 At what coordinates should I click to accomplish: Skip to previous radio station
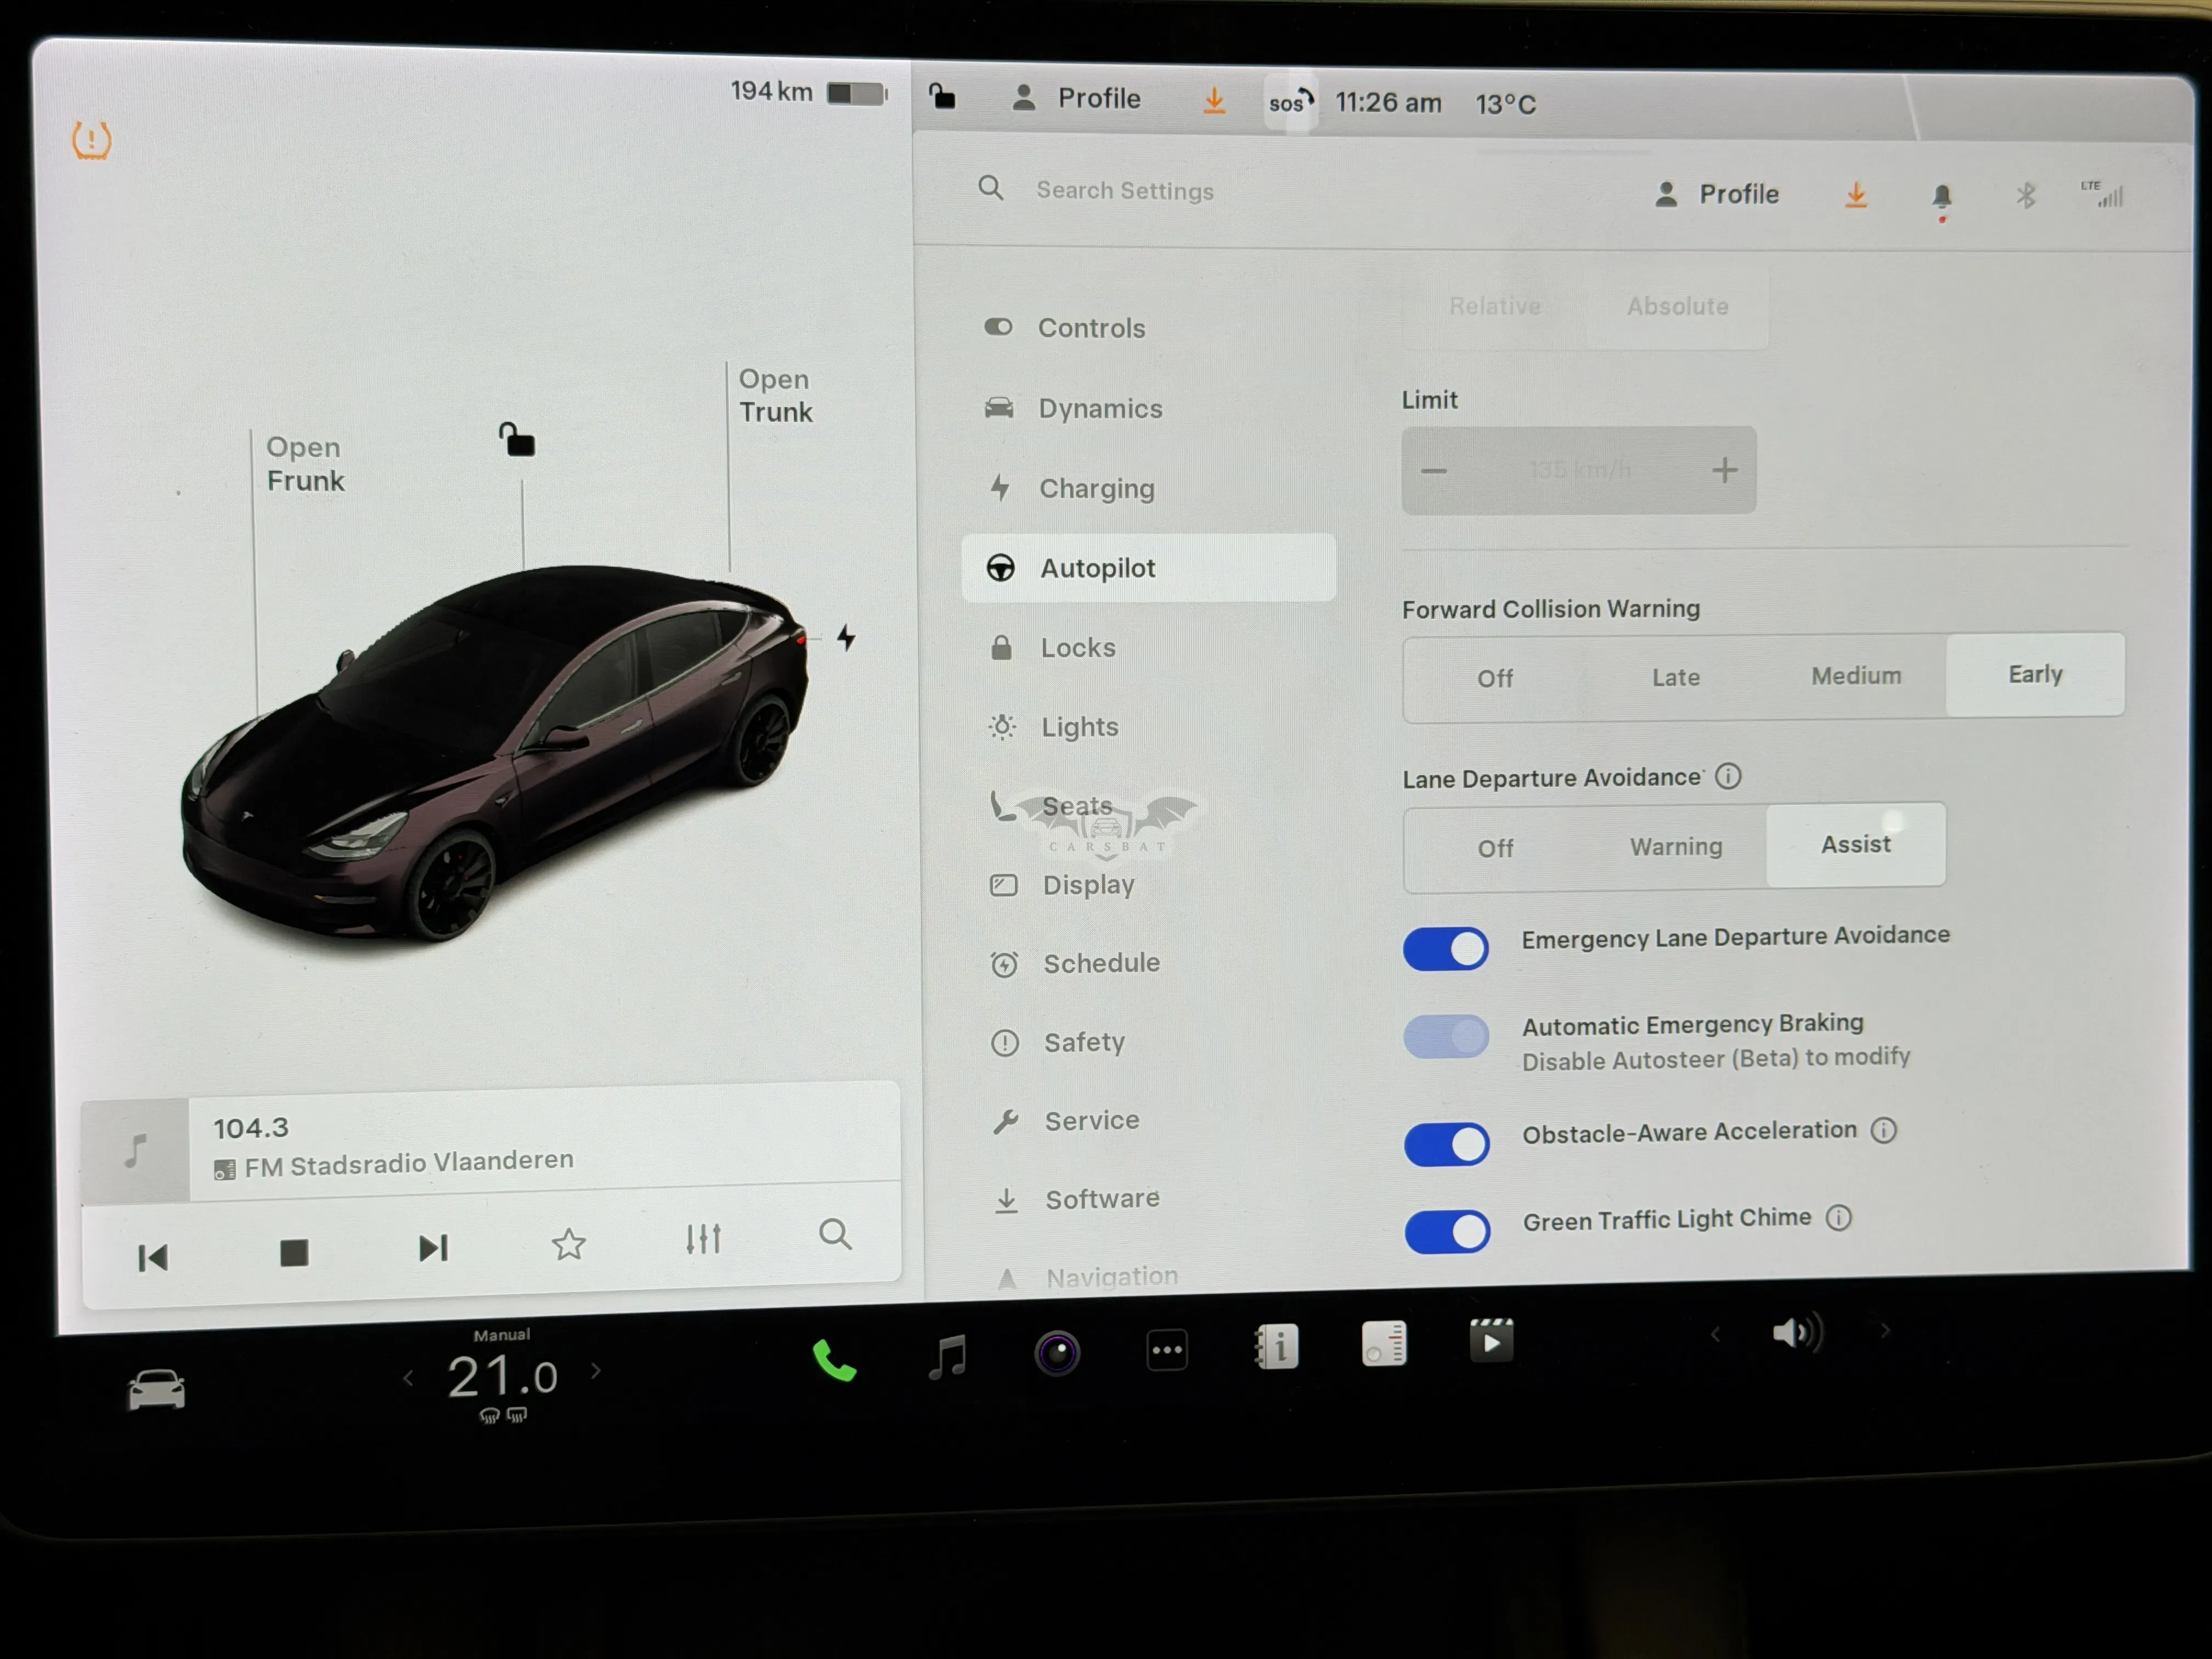point(153,1257)
